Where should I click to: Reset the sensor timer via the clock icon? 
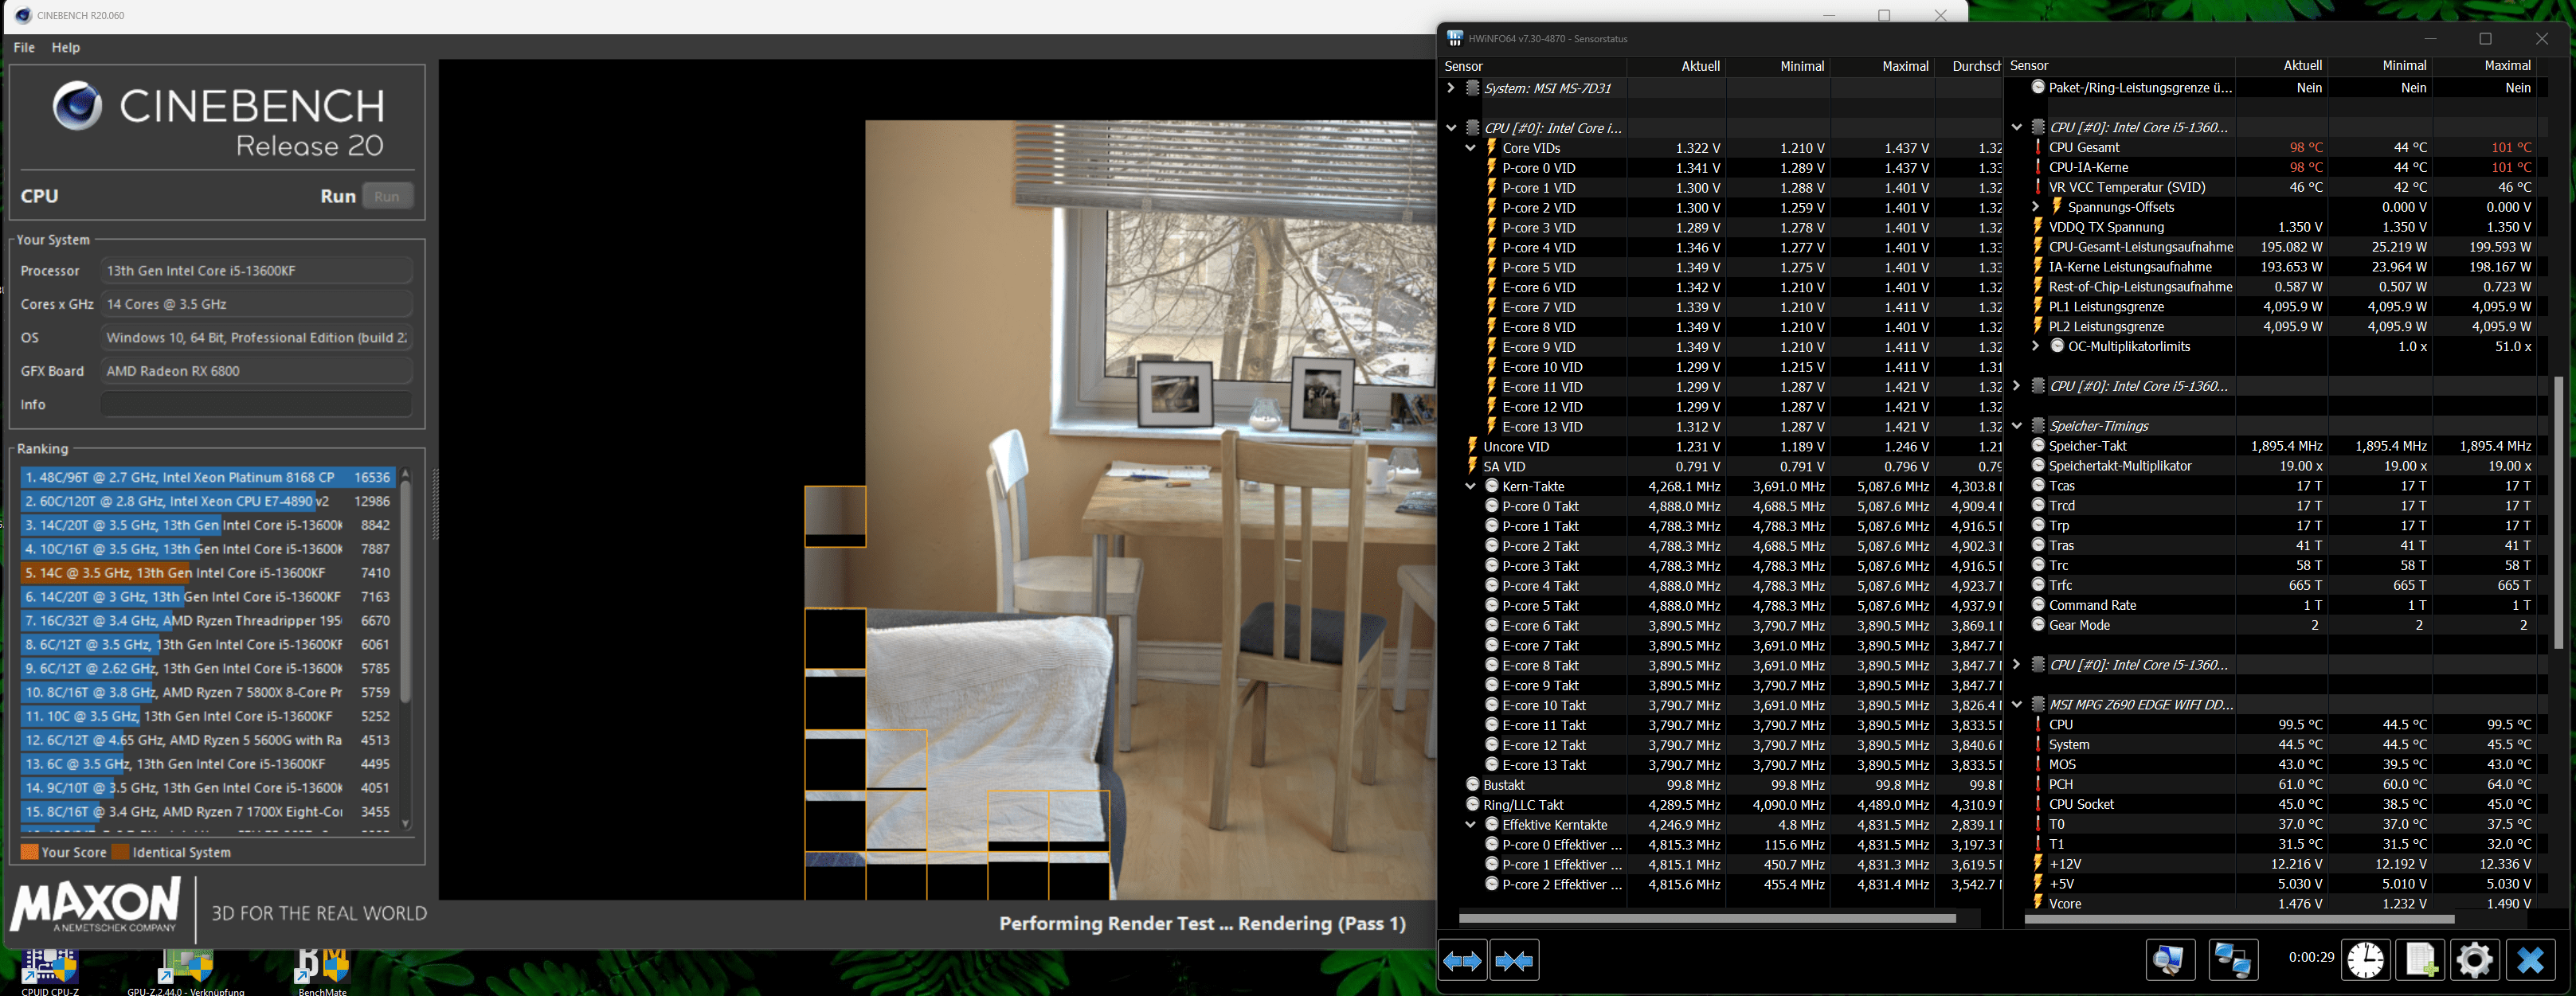click(2365, 960)
